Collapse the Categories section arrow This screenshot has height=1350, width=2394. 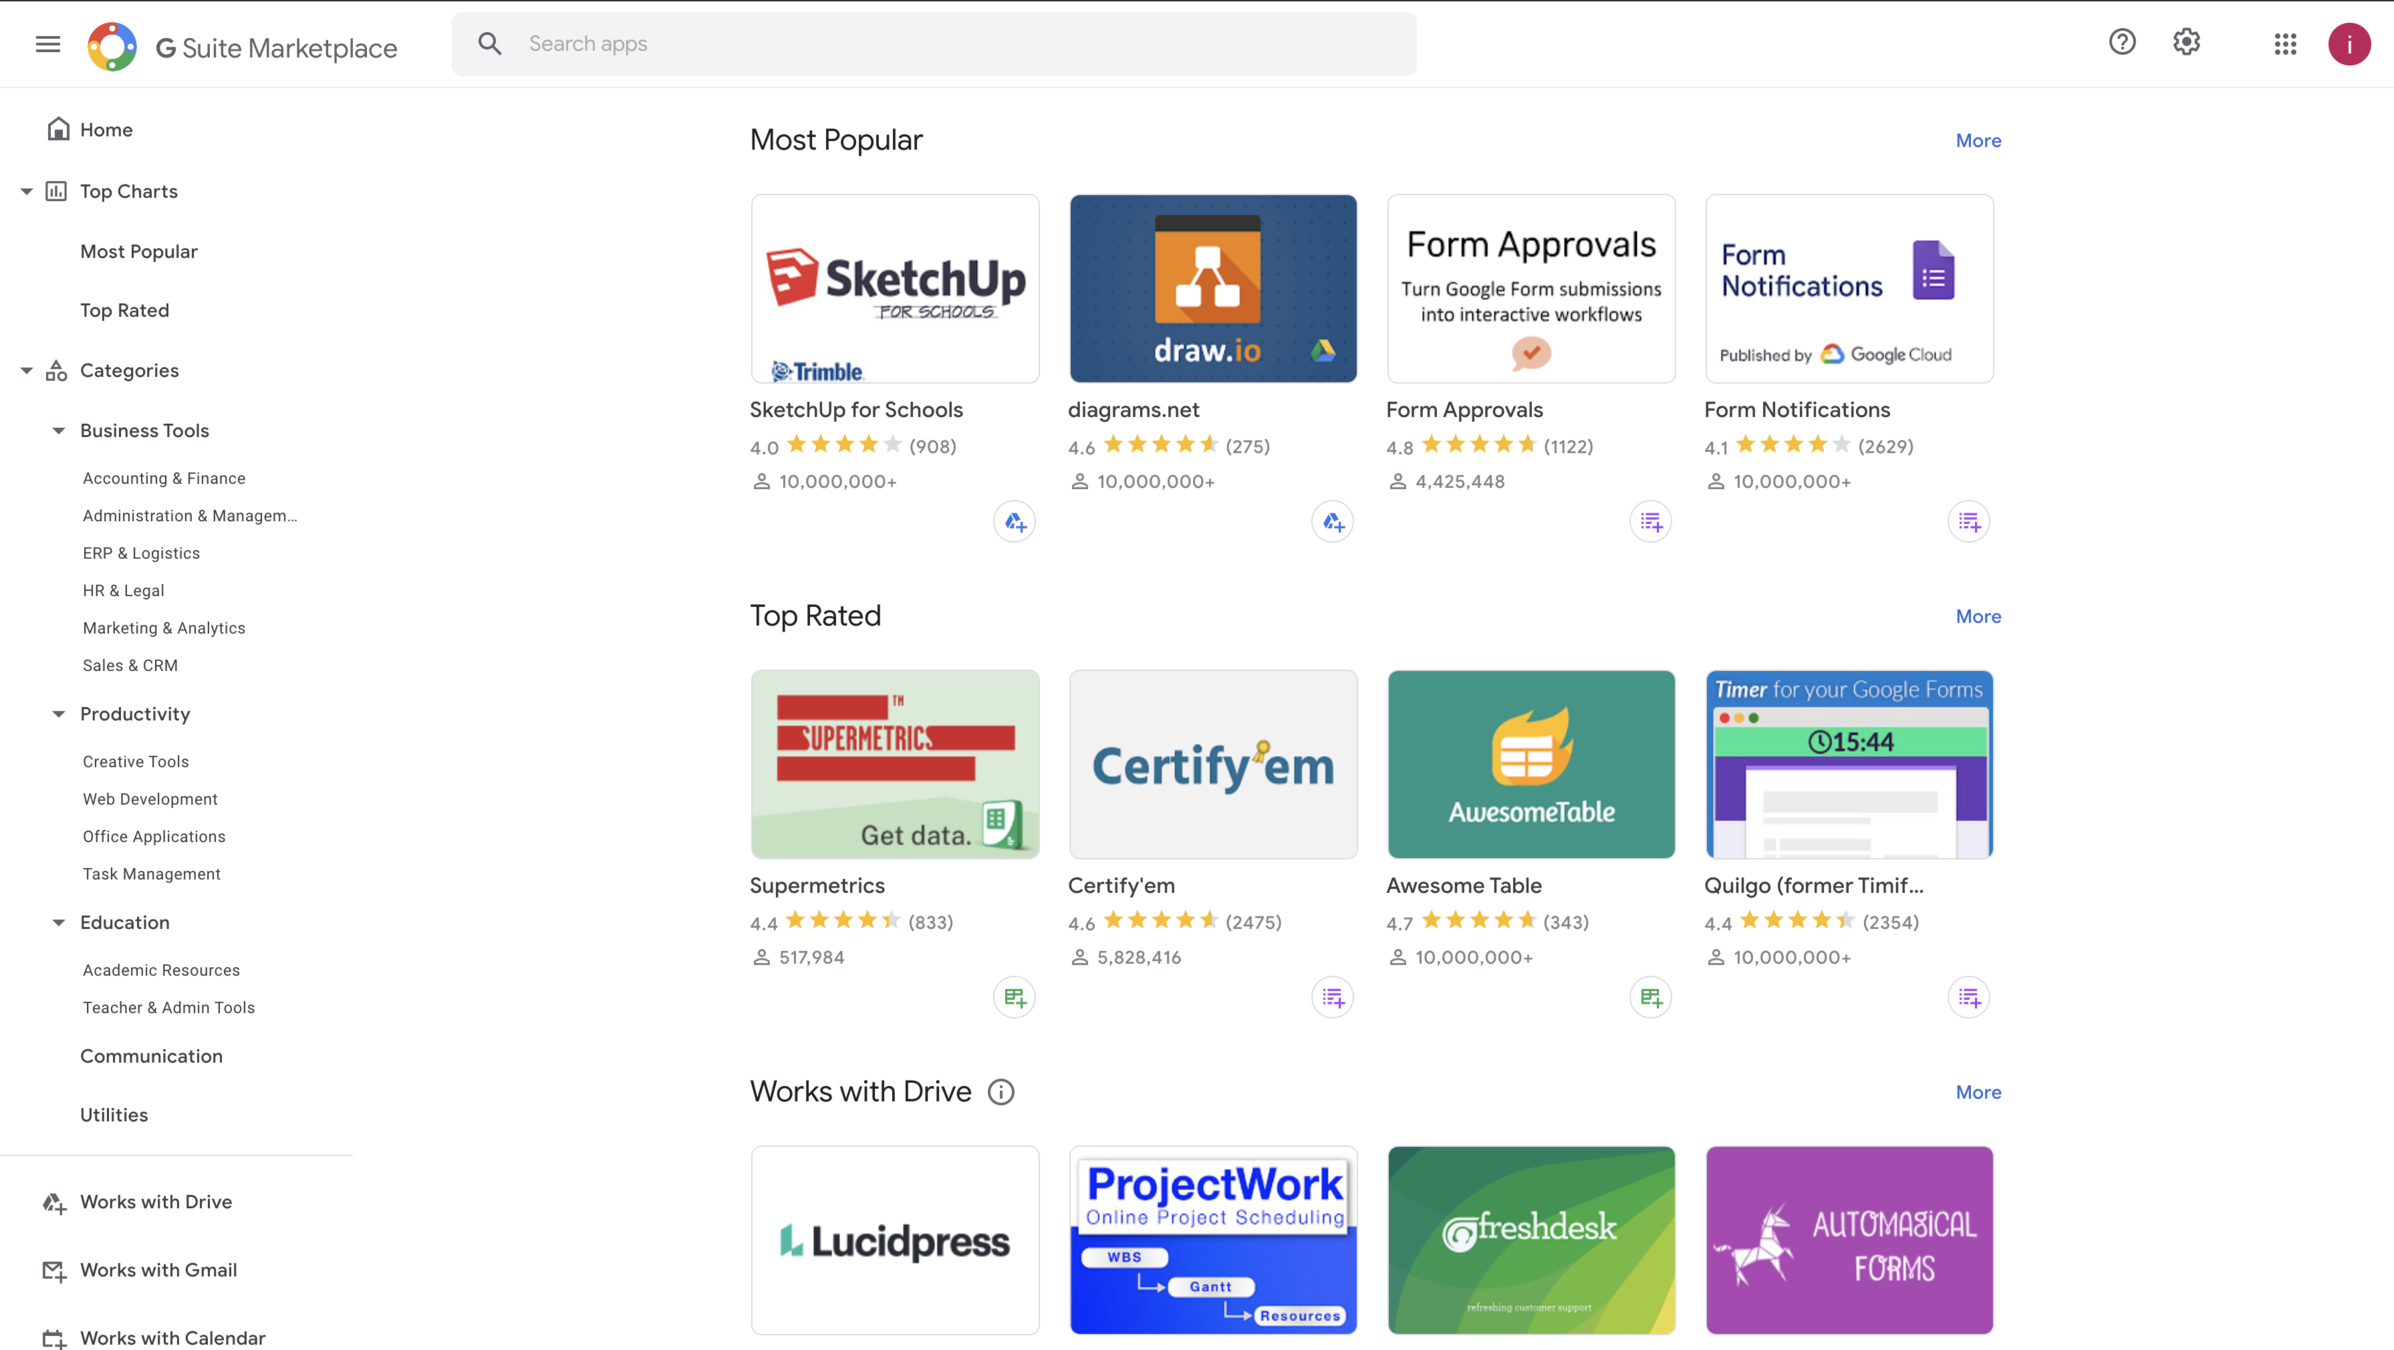(x=26, y=371)
